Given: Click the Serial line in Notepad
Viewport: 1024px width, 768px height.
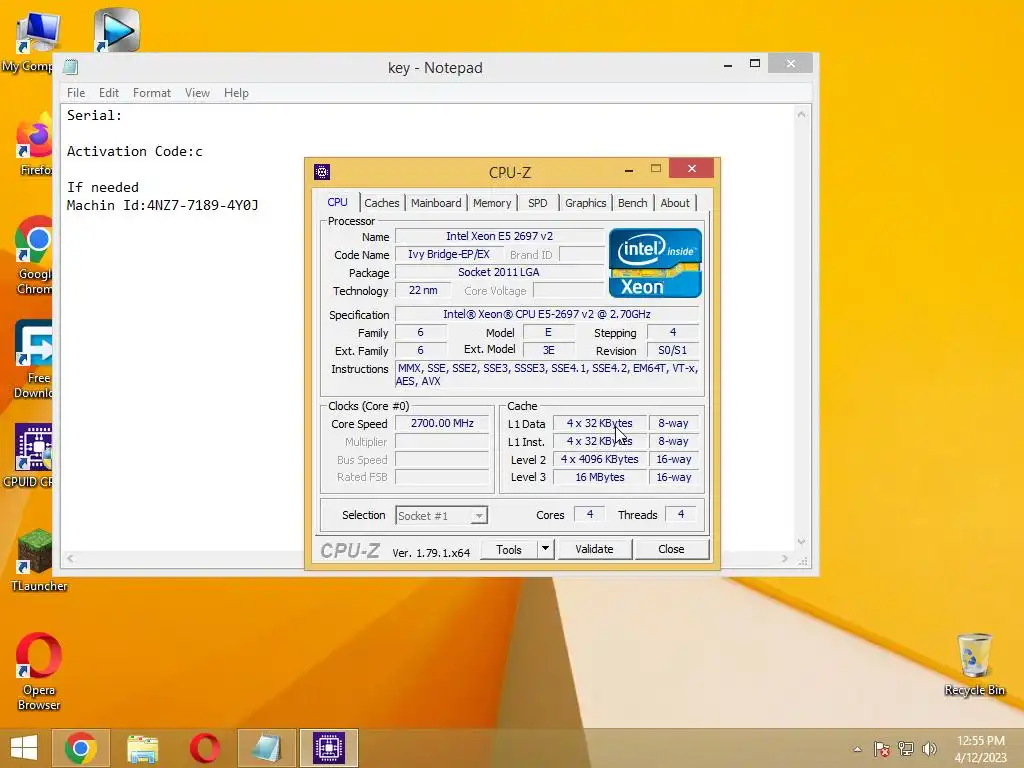Looking at the screenshot, I should (94, 116).
